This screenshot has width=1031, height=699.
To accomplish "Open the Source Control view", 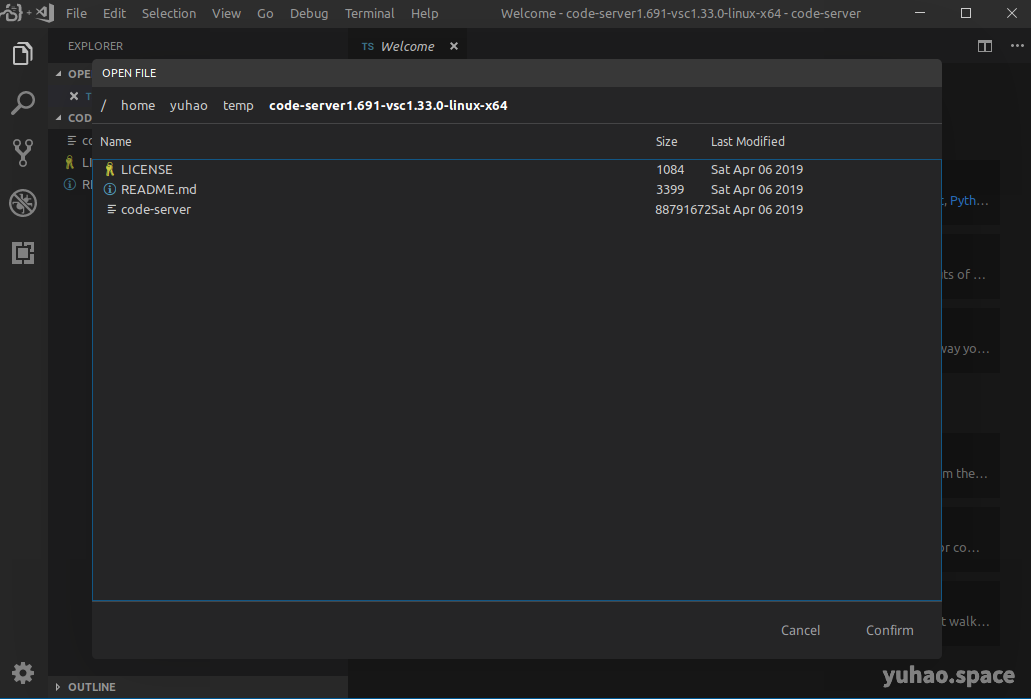I will pyautogui.click(x=23, y=153).
